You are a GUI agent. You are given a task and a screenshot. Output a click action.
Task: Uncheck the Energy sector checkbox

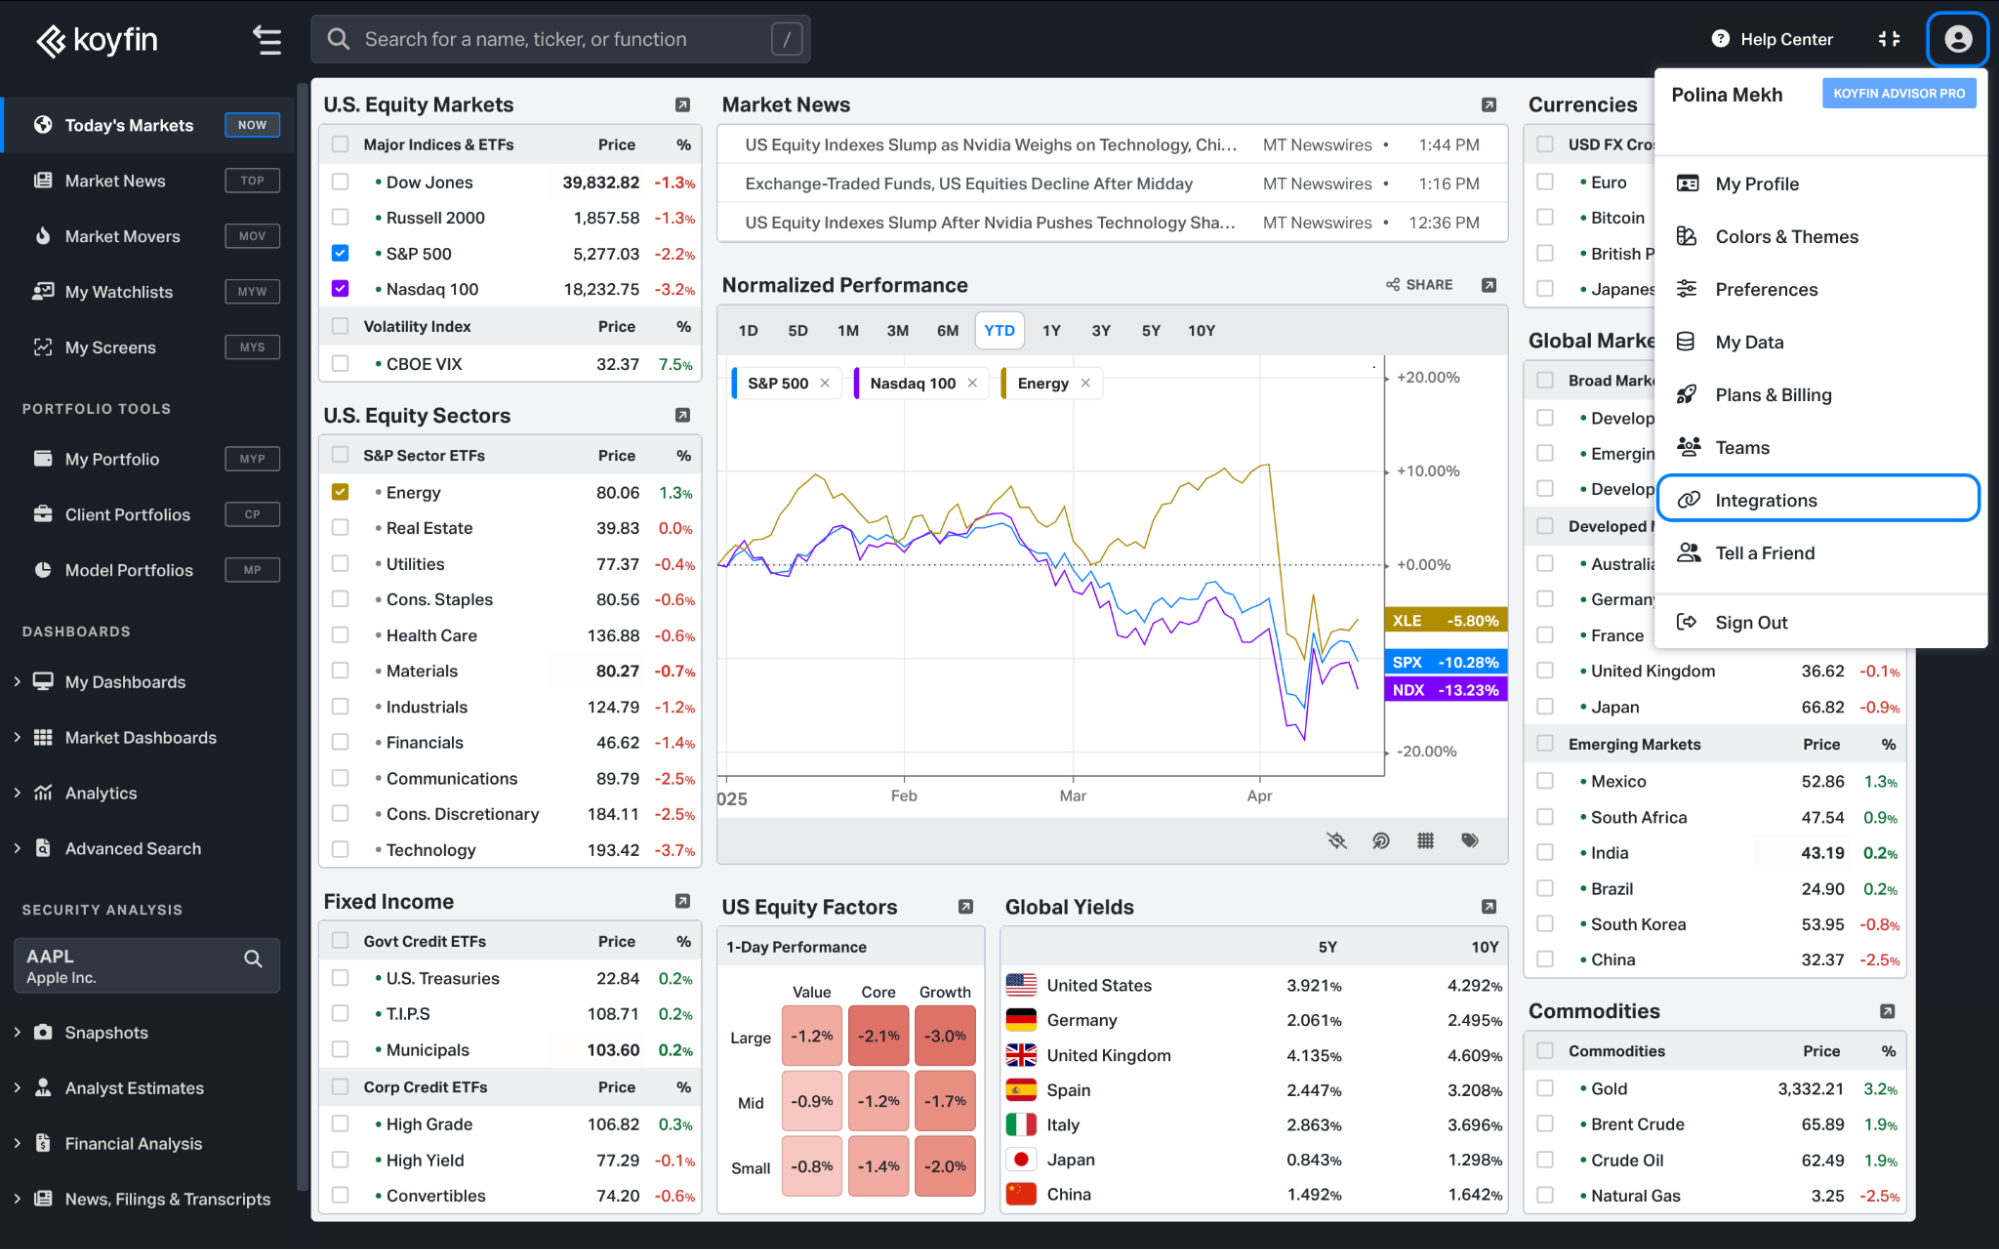click(340, 492)
